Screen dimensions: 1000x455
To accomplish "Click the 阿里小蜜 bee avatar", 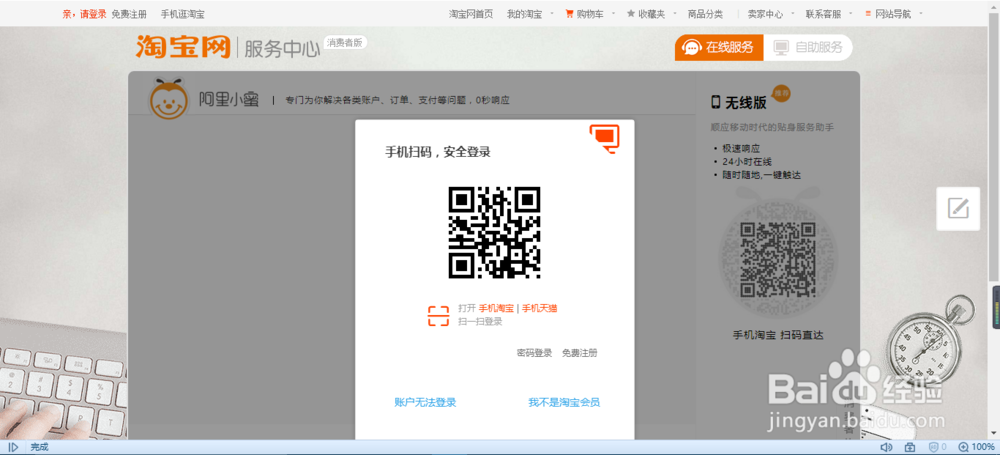I will click(168, 100).
